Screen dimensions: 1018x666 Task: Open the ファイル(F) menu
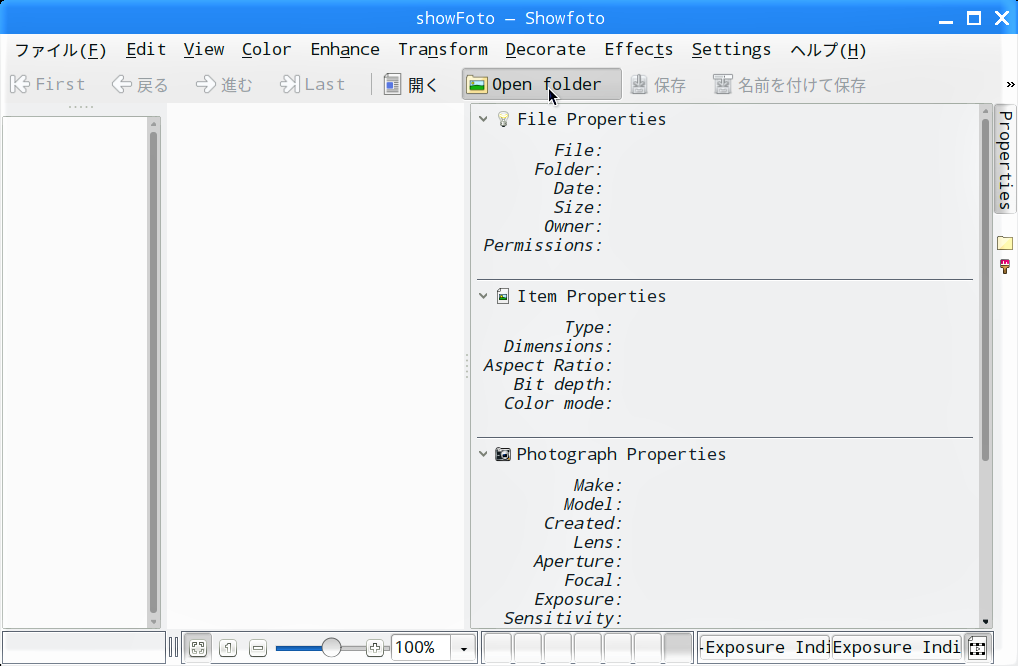click(60, 50)
